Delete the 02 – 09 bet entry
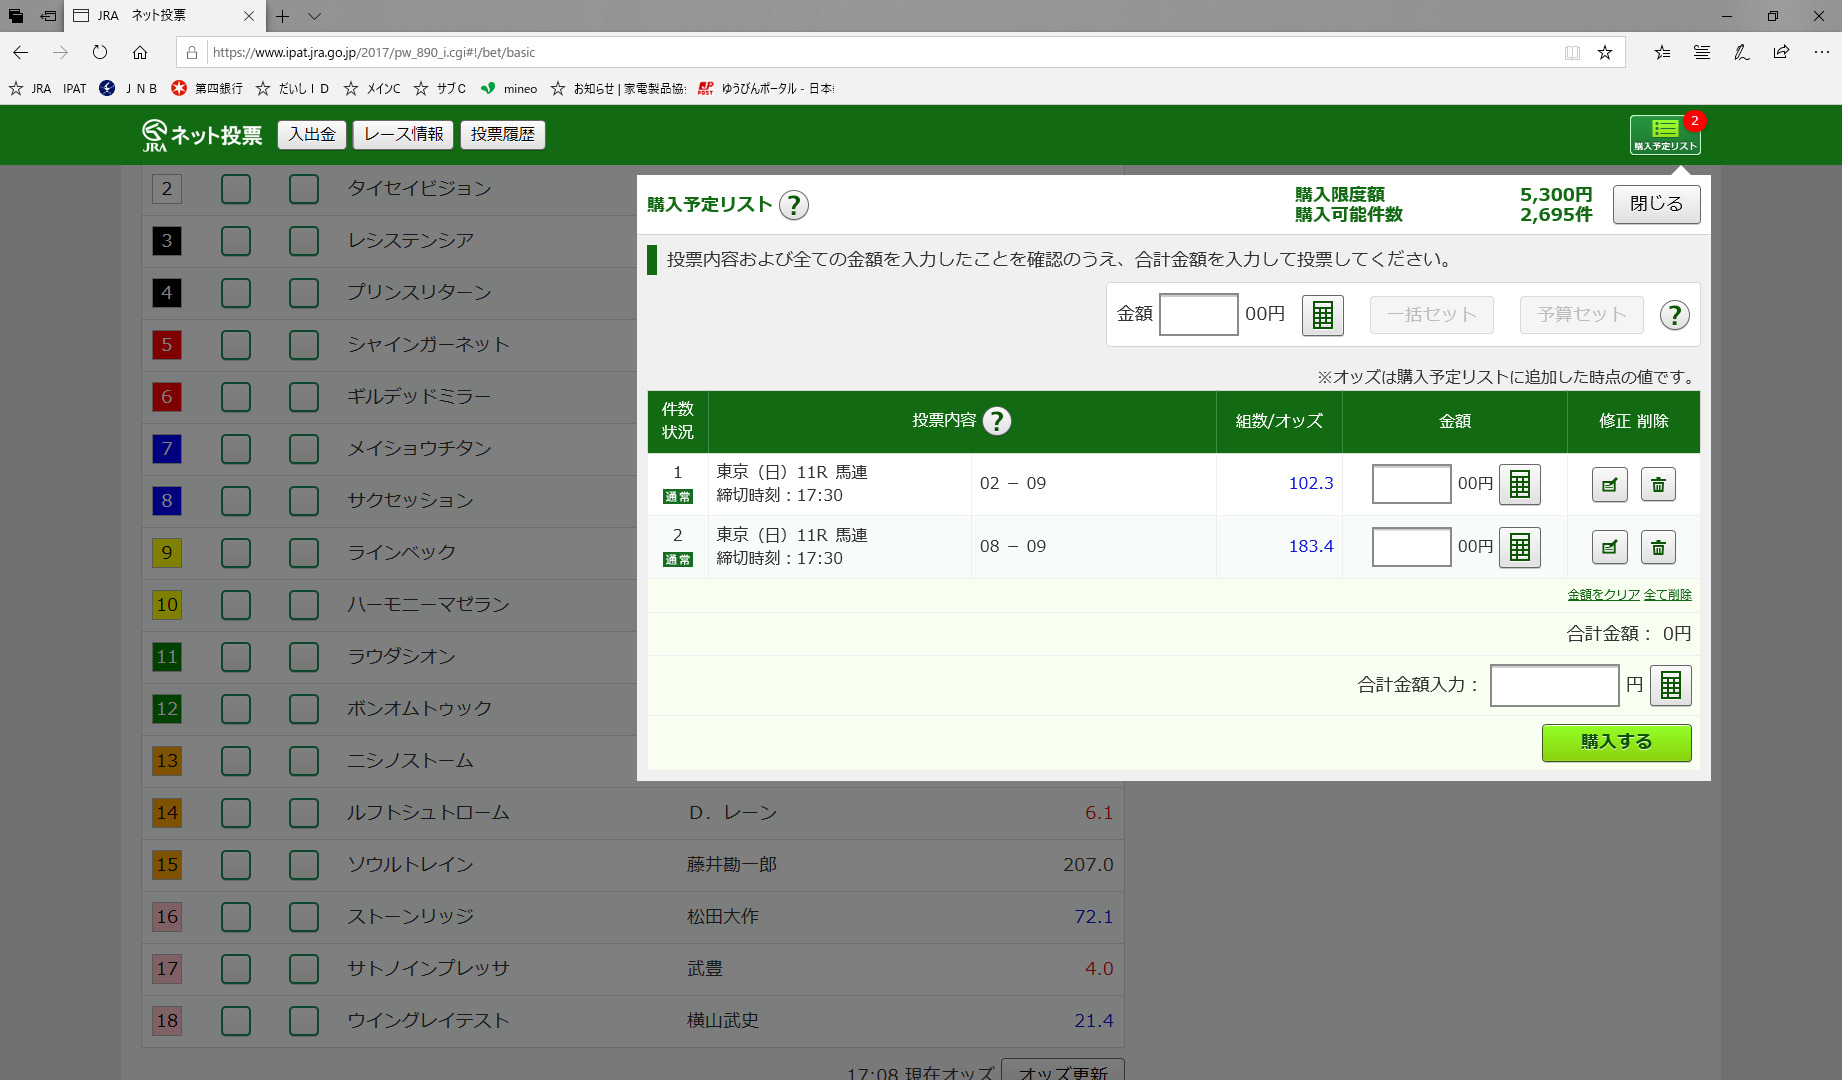 (x=1658, y=485)
